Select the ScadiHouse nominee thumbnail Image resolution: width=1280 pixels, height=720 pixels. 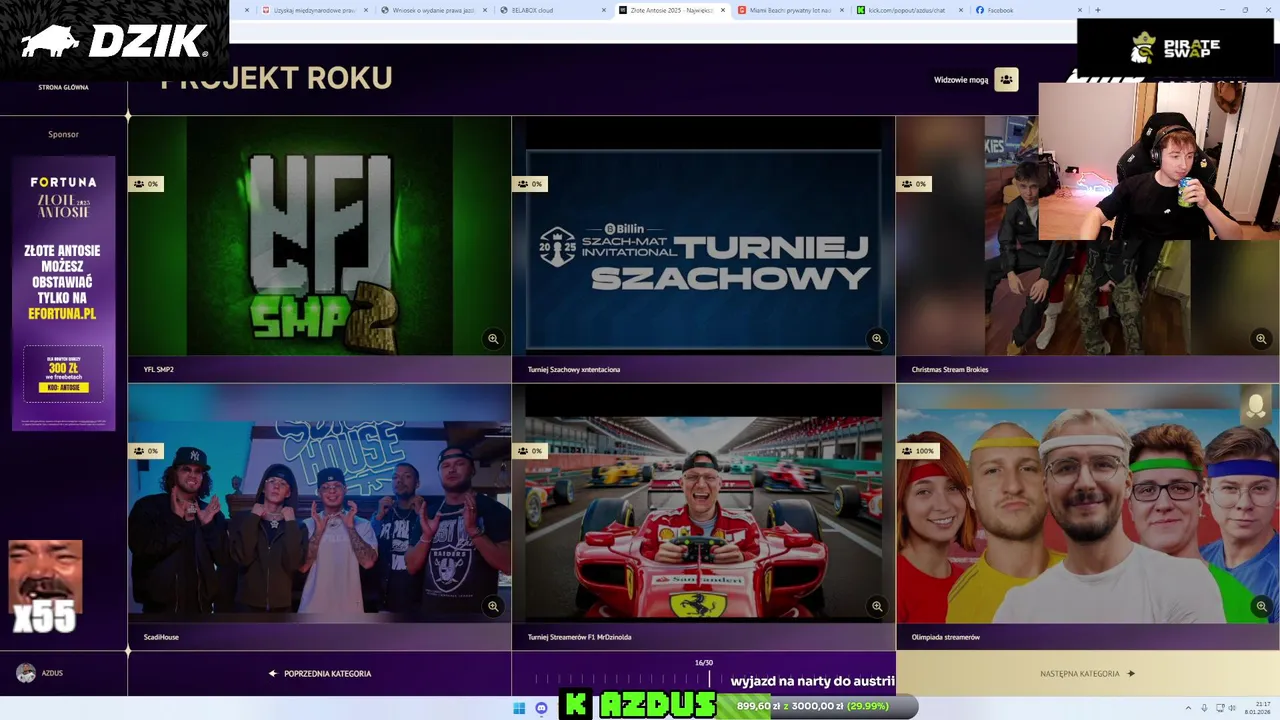click(x=319, y=503)
